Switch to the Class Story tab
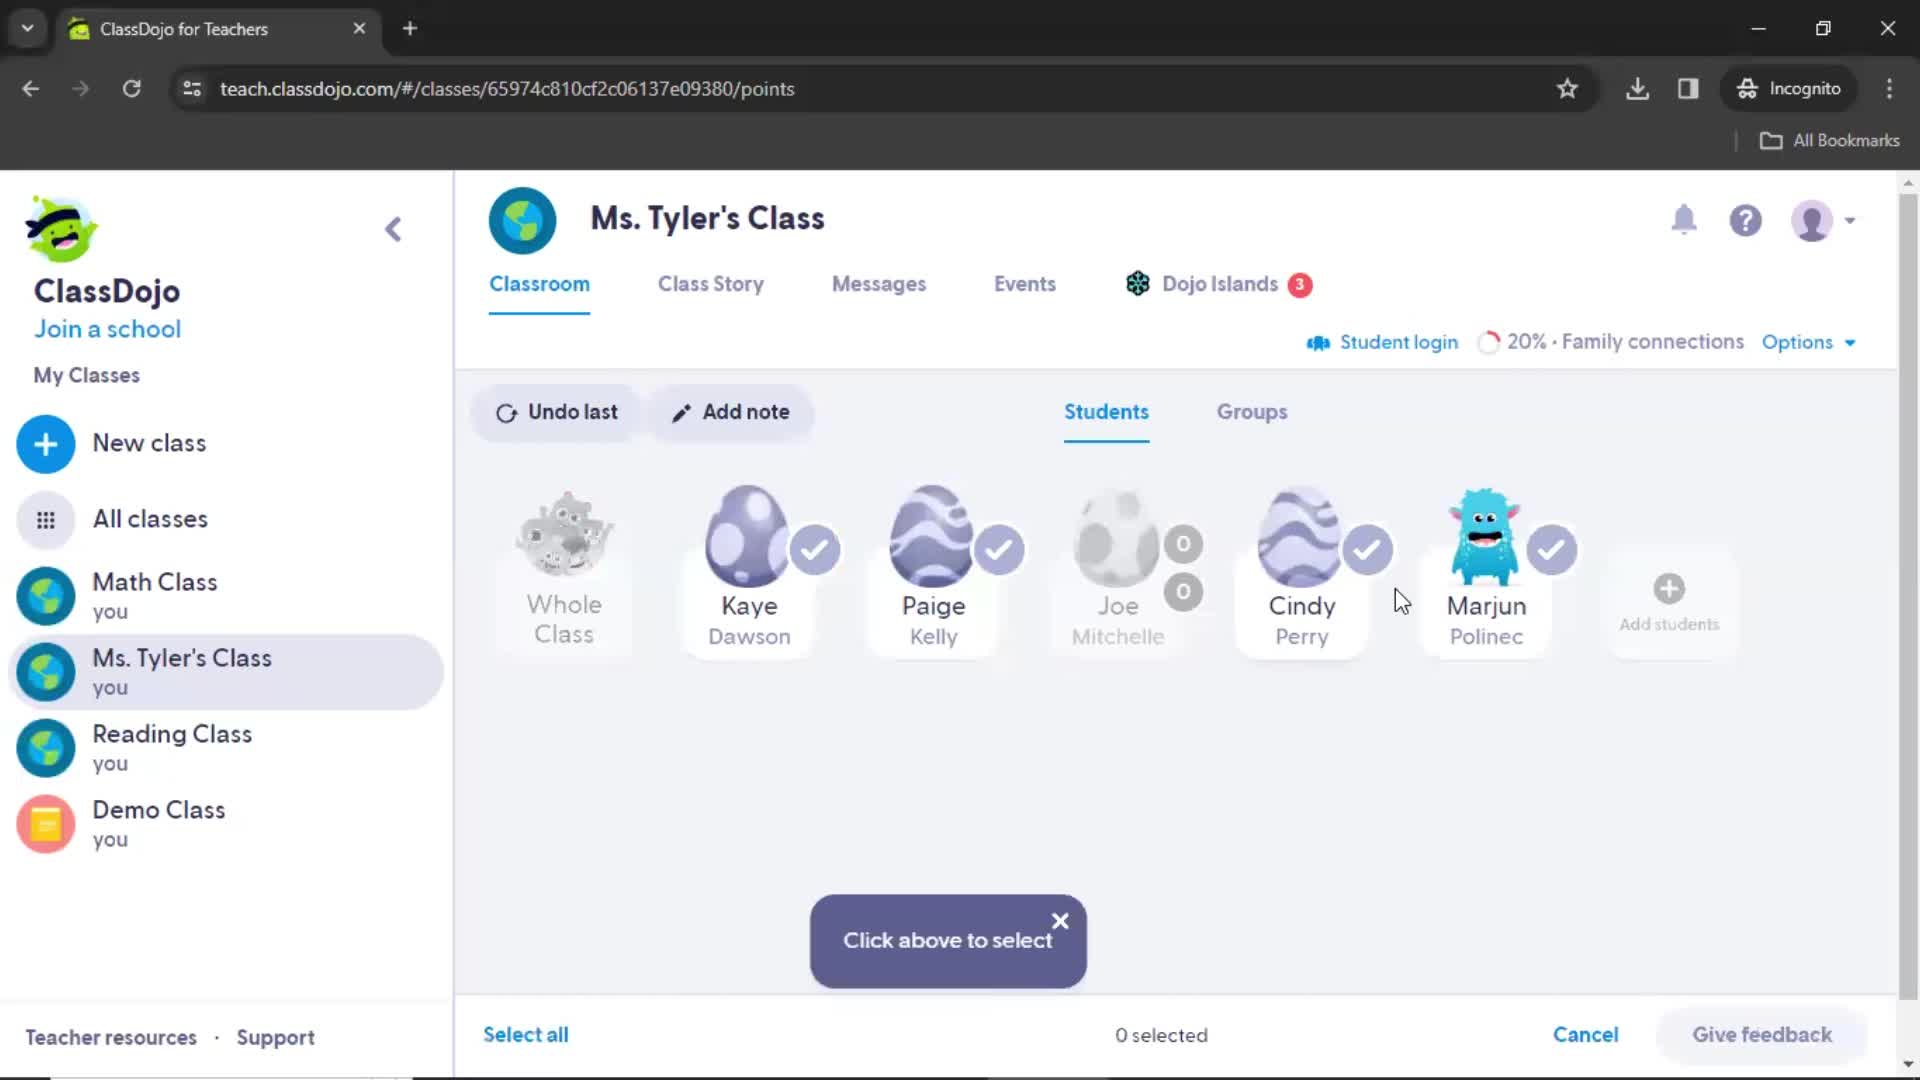Viewport: 1920px width, 1080px height. pyautogui.click(x=711, y=284)
